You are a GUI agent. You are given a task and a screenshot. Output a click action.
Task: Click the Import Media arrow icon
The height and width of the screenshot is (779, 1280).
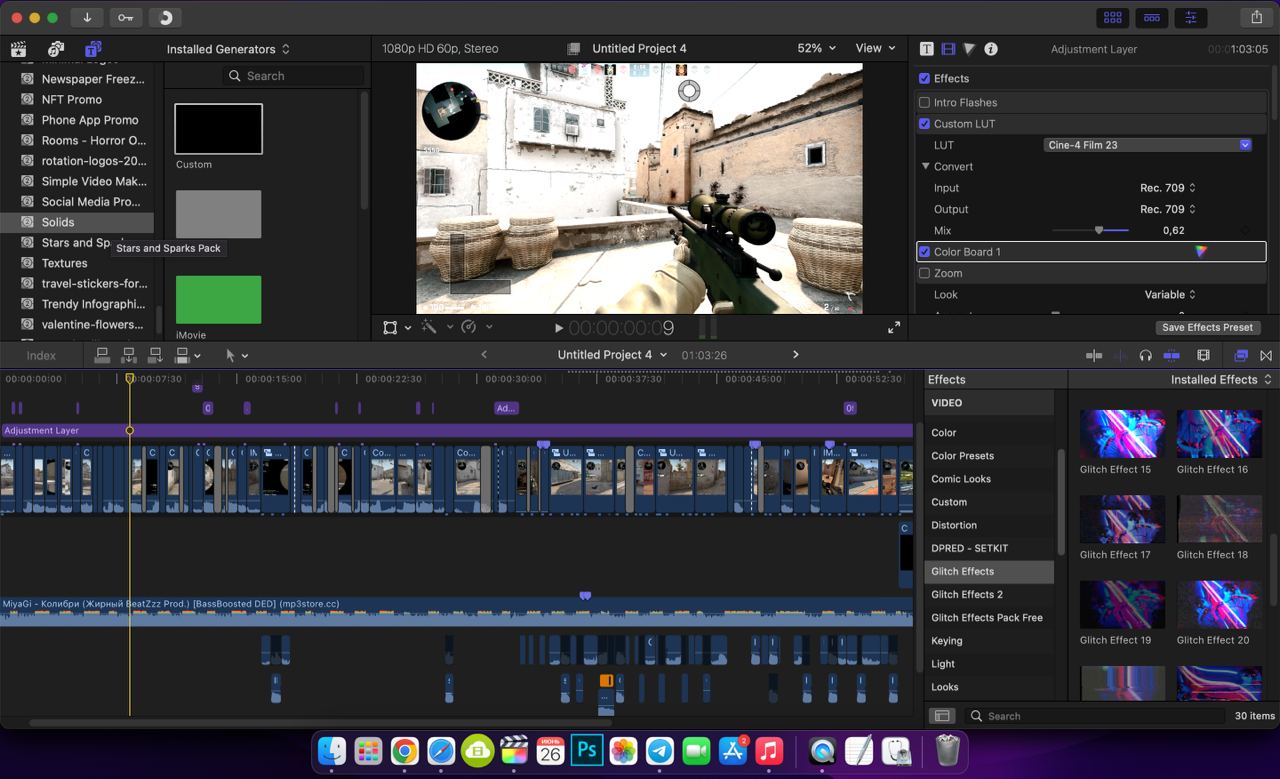coord(87,17)
